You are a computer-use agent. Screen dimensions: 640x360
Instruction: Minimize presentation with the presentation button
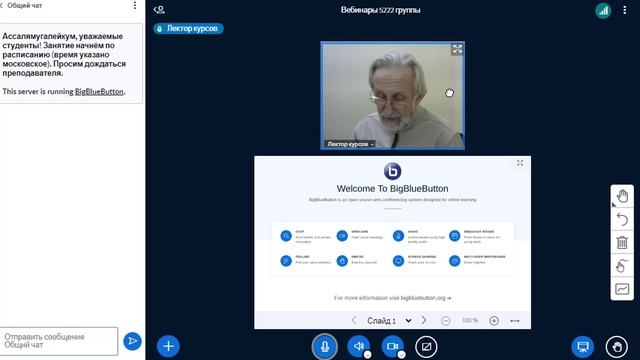pos(583,347)
